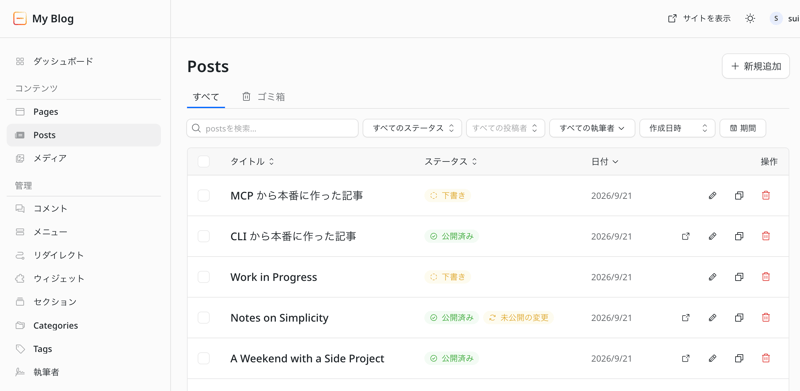Switch to the すべて tab
This screenshot has height=391, width=800.
pos(206,96)
